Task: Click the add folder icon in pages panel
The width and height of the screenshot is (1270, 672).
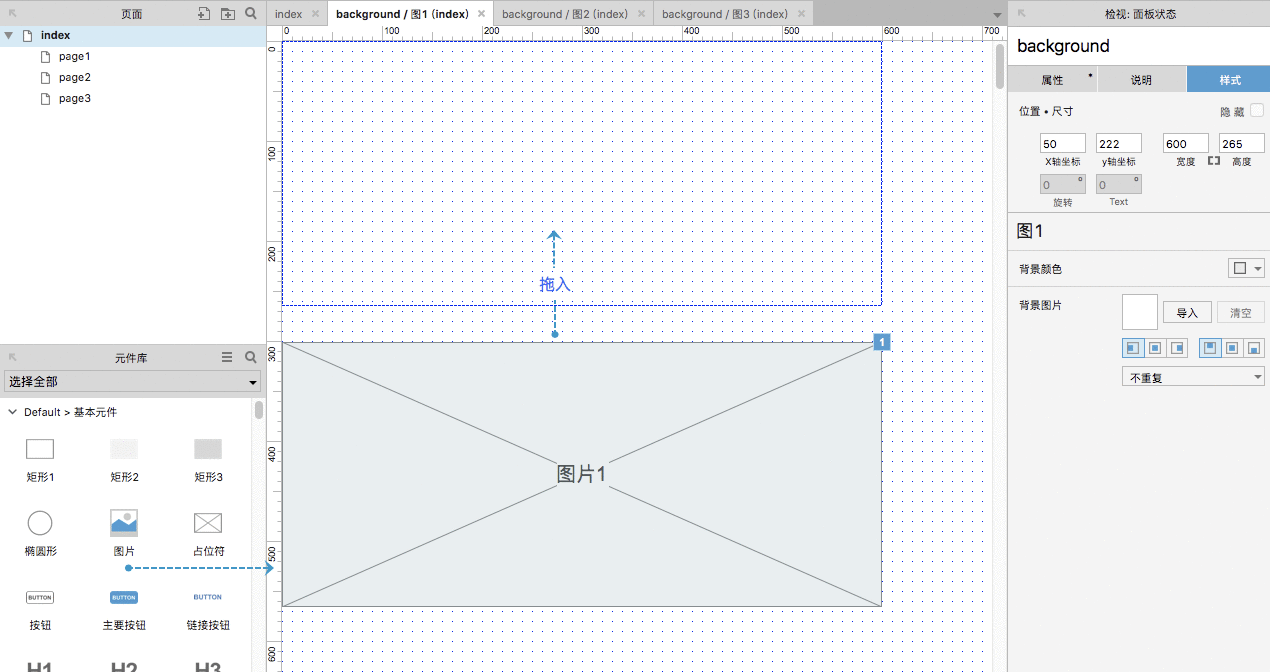Action: pyautogui.click(x=228, y=14)
